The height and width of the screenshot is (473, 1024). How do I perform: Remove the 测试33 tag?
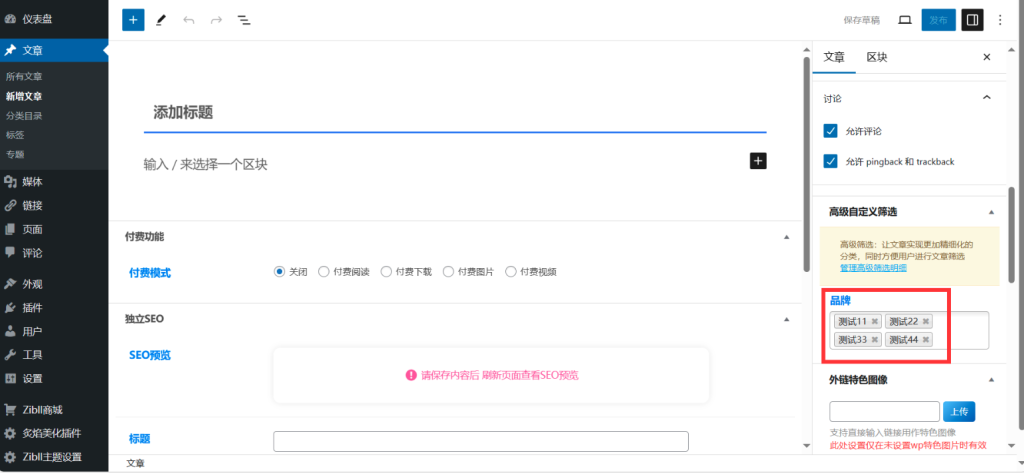click(874, 340)
